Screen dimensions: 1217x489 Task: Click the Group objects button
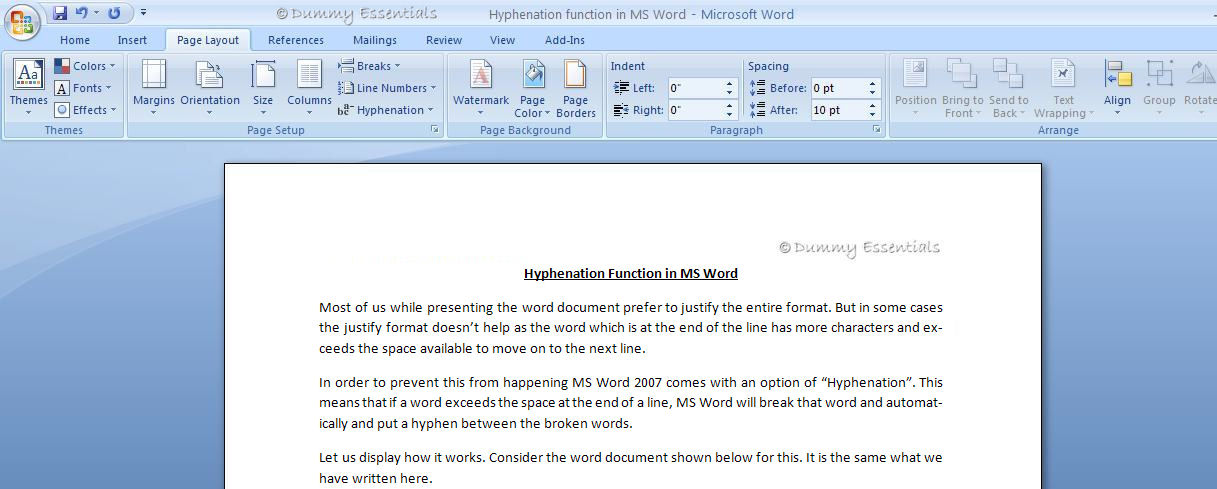pos(1159,87)
